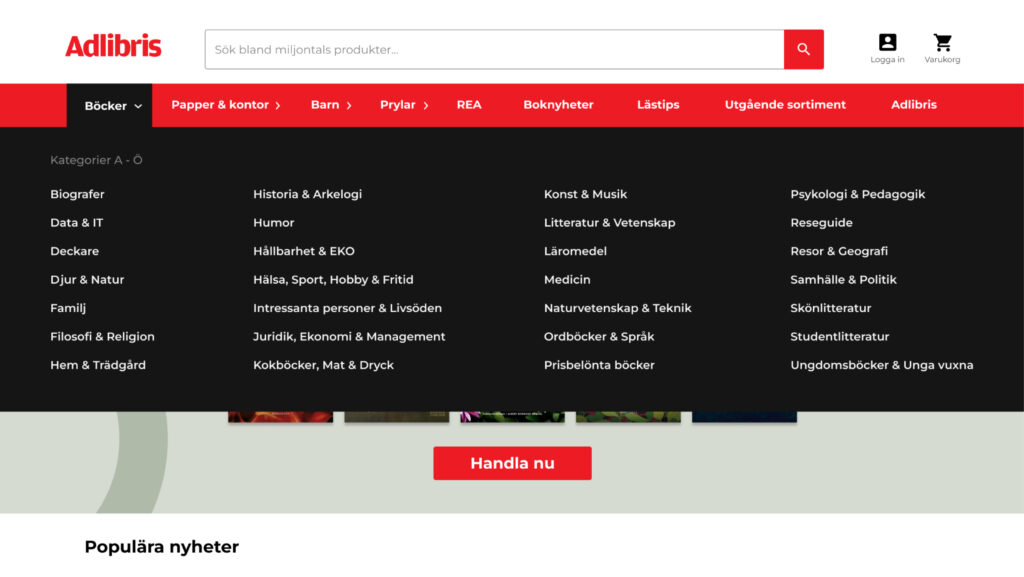Collapse the Böcker dropdown menu
Screen dimensions: 1024x577
(112, 105)
